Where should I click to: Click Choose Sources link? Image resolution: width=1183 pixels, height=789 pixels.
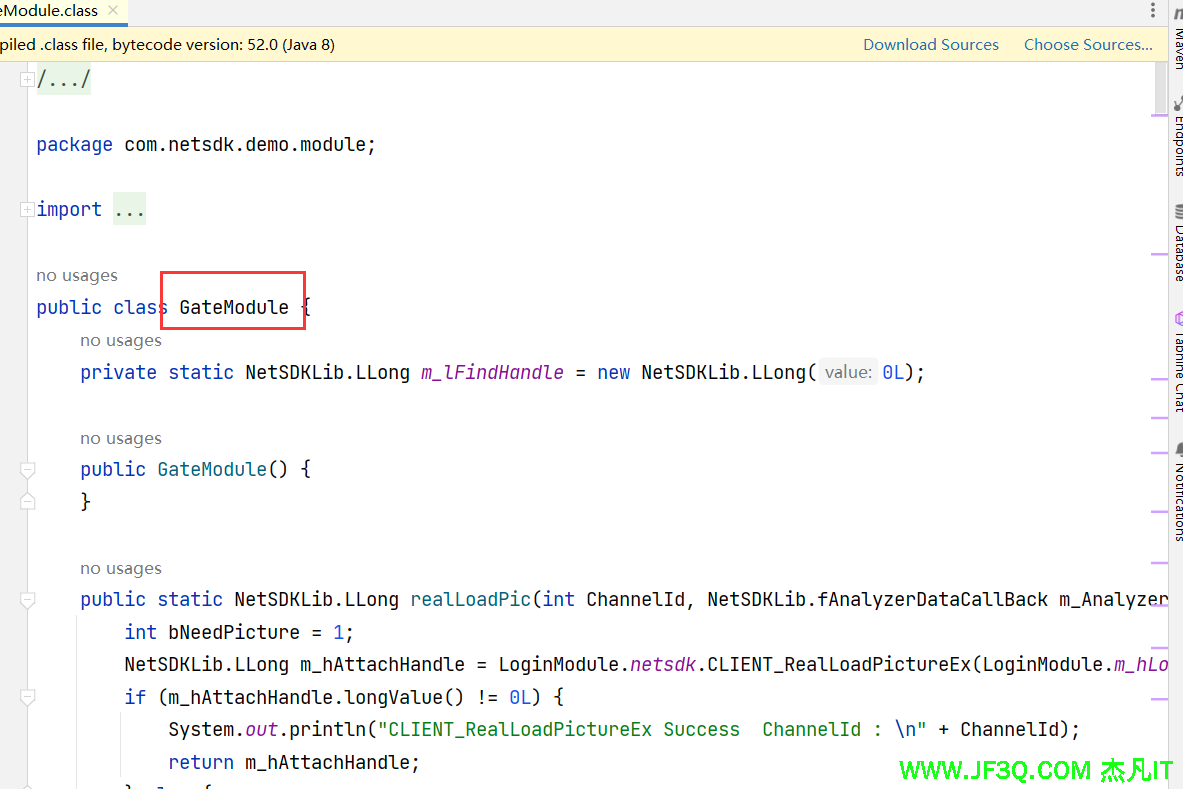(x=1088, y=44)
